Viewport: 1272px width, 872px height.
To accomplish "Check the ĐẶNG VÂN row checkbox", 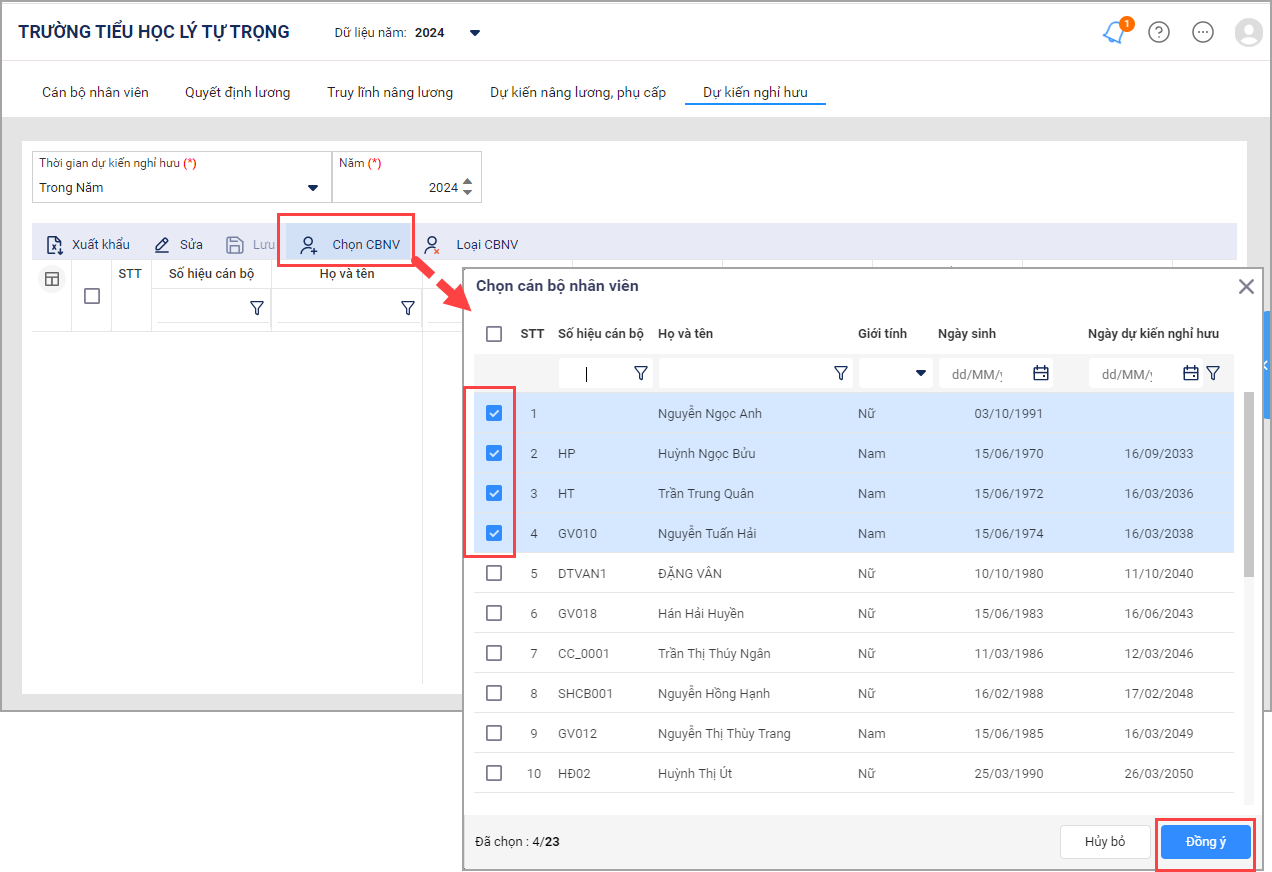I will point(494,573).
